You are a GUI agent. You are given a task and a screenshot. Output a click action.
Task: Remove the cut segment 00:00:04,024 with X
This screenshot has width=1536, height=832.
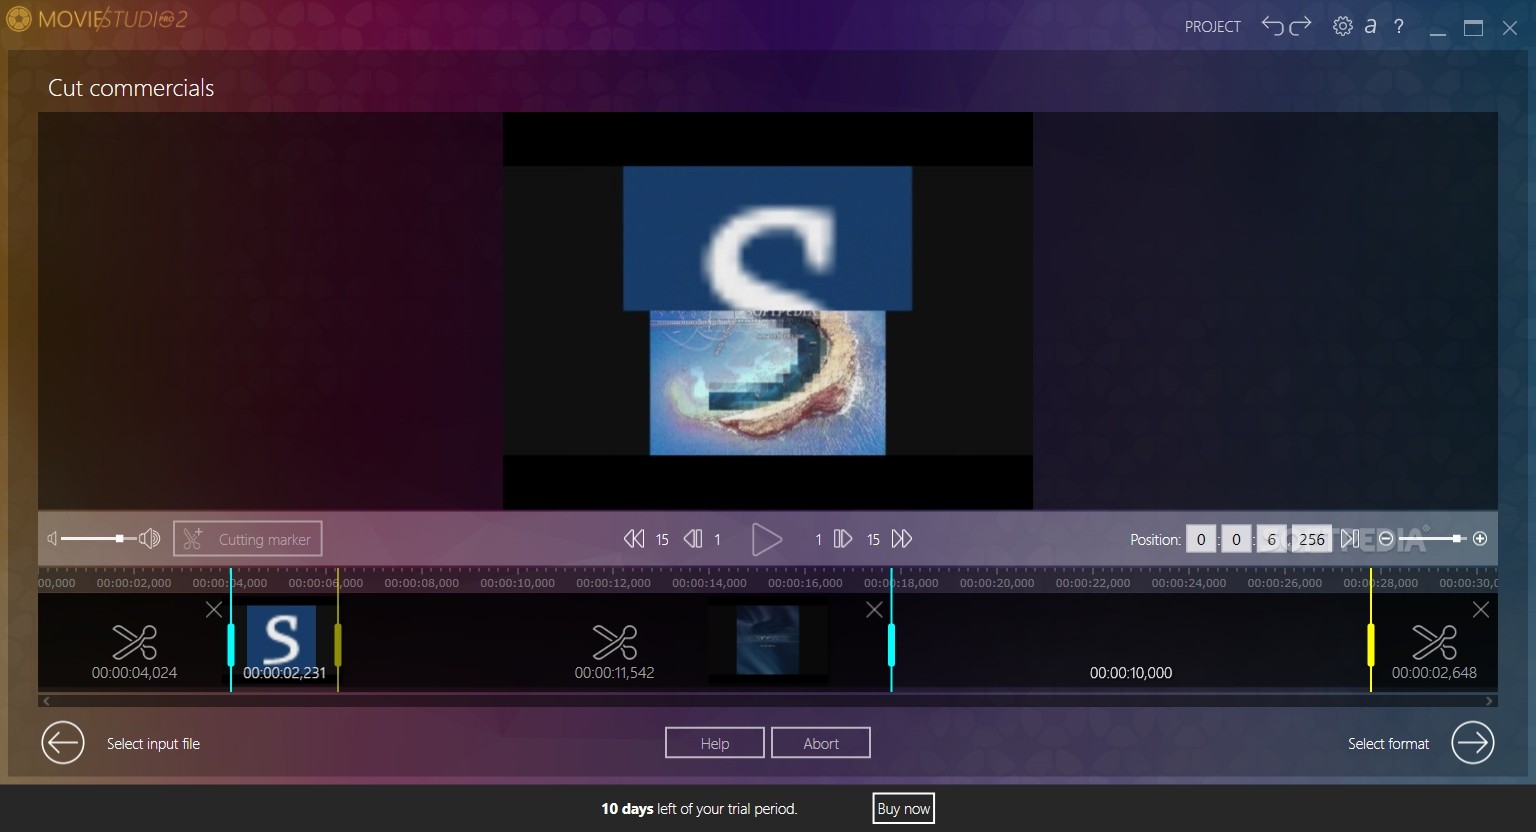[213, 609]
